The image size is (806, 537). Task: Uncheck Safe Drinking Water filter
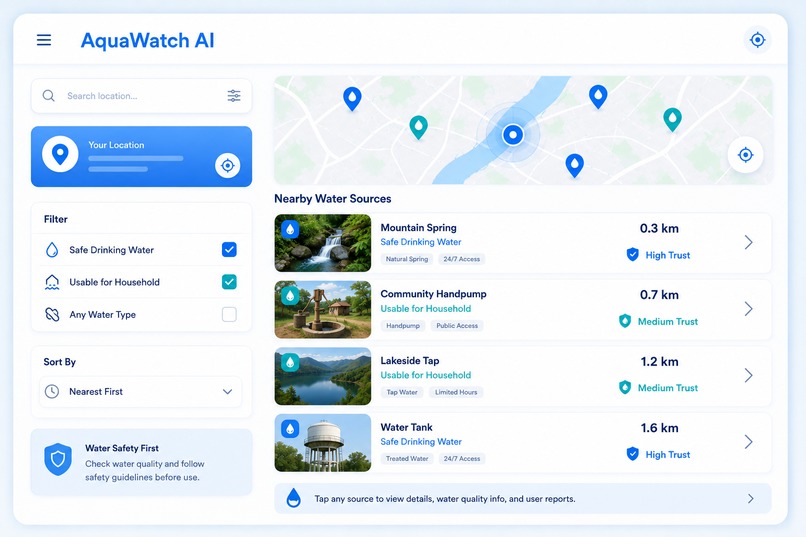(229, 250)
